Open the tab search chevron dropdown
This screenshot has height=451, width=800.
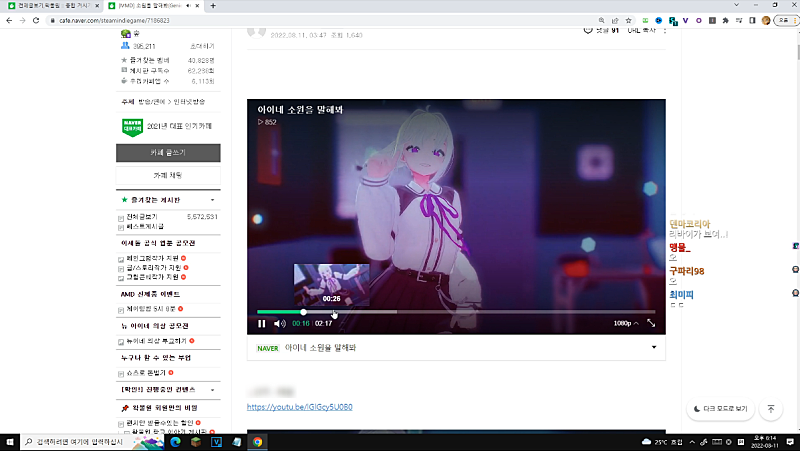pos(736,5)
